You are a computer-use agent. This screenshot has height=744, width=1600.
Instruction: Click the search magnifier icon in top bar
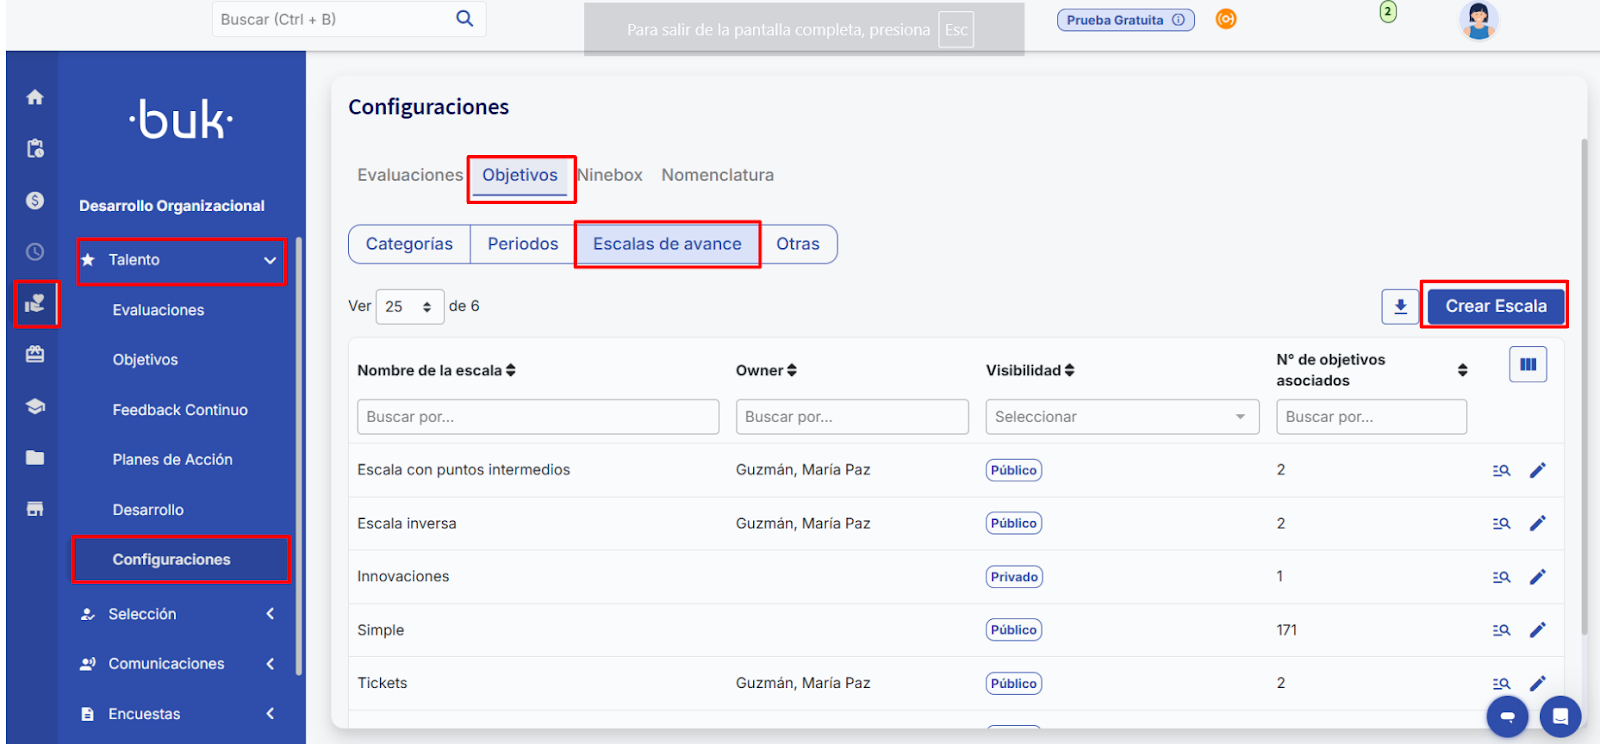pos(465,19)
